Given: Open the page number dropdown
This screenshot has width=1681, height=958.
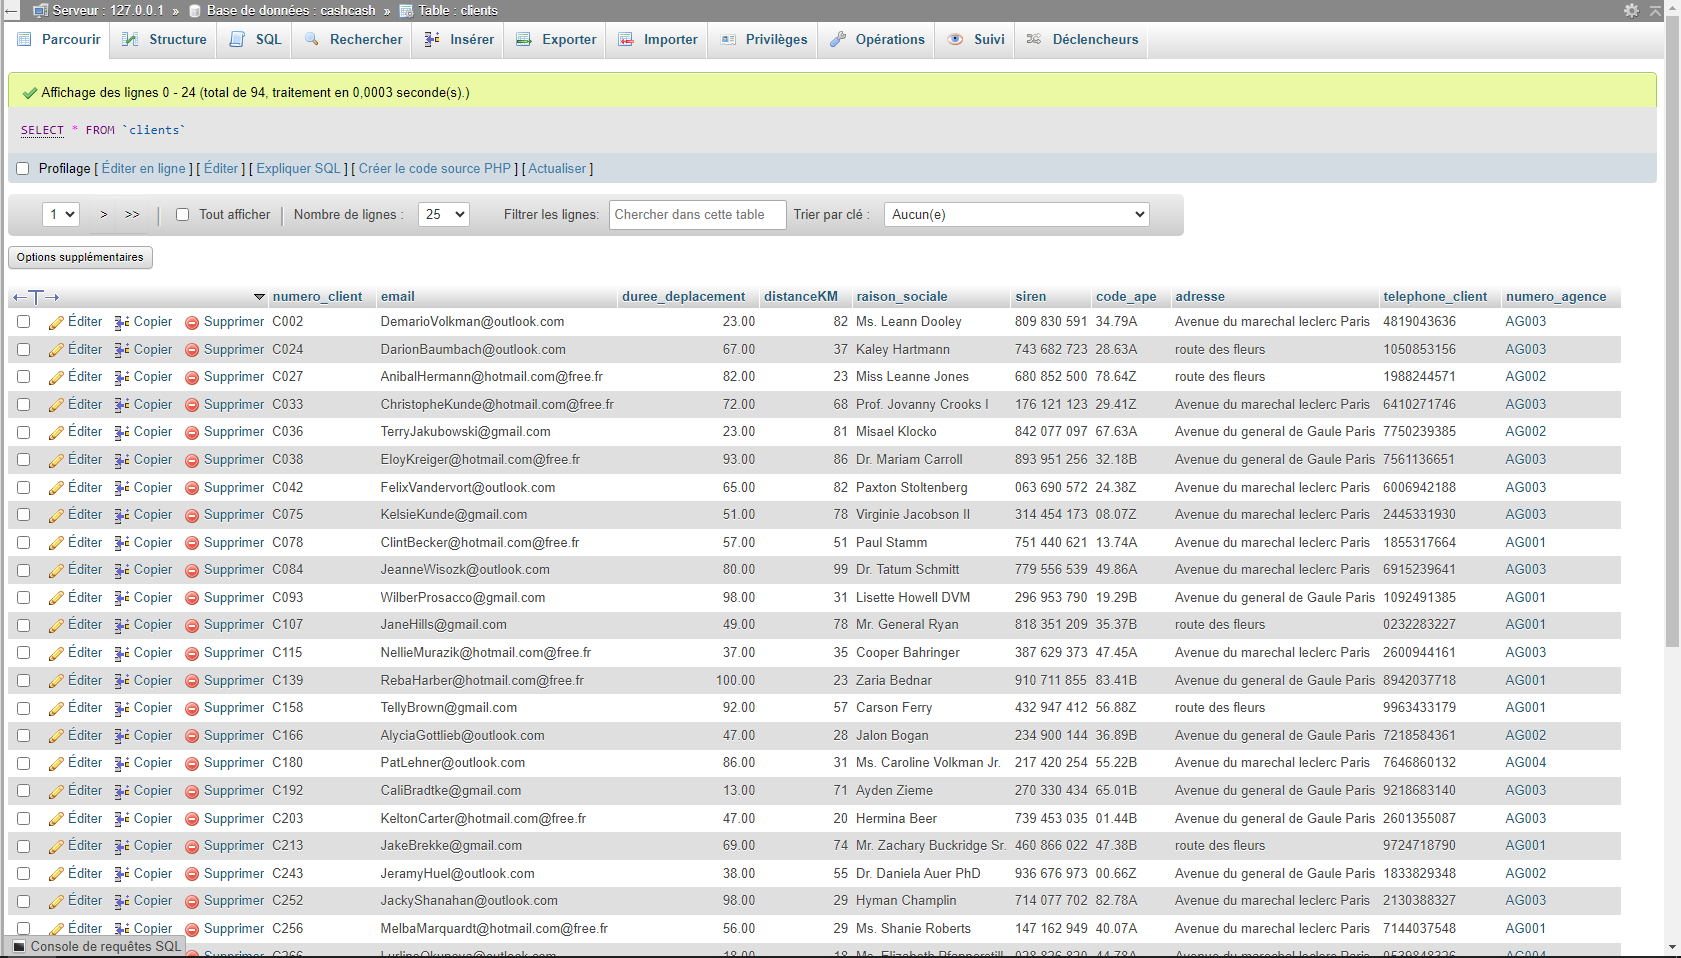Looking at the screenshot, I should 61,214.
